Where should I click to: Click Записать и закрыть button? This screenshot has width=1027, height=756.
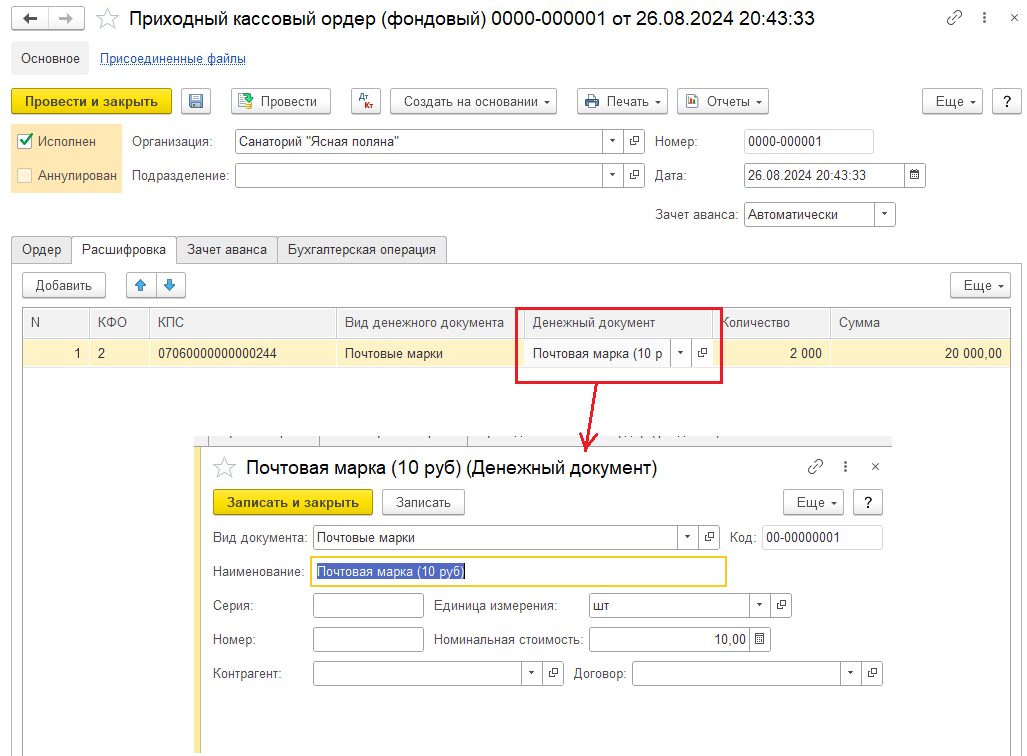tap(293, 502)
